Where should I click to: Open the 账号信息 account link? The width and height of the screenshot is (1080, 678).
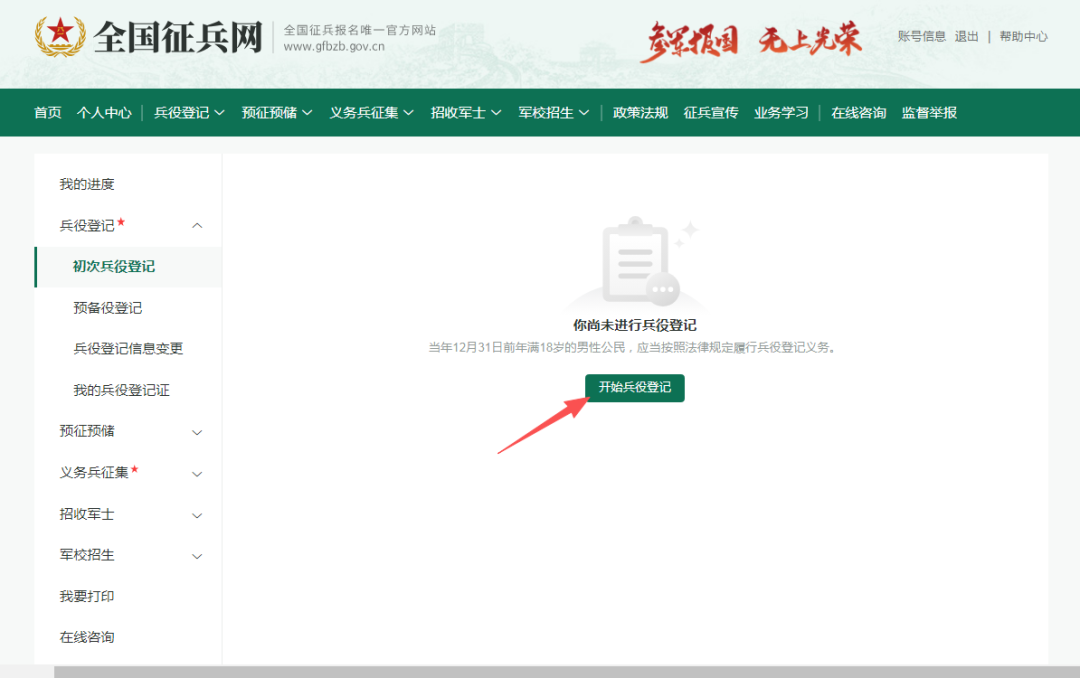click(x=920, y=35)
